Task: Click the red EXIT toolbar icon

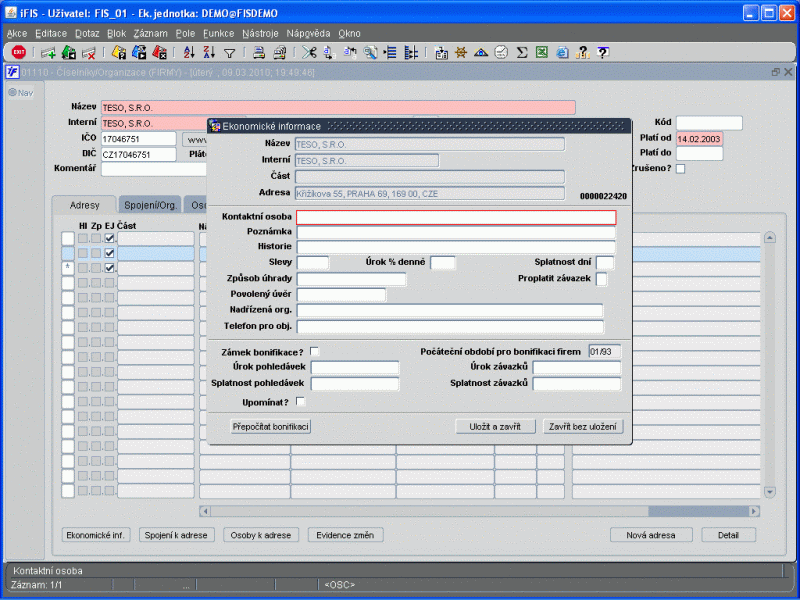Action: point(18,53)
